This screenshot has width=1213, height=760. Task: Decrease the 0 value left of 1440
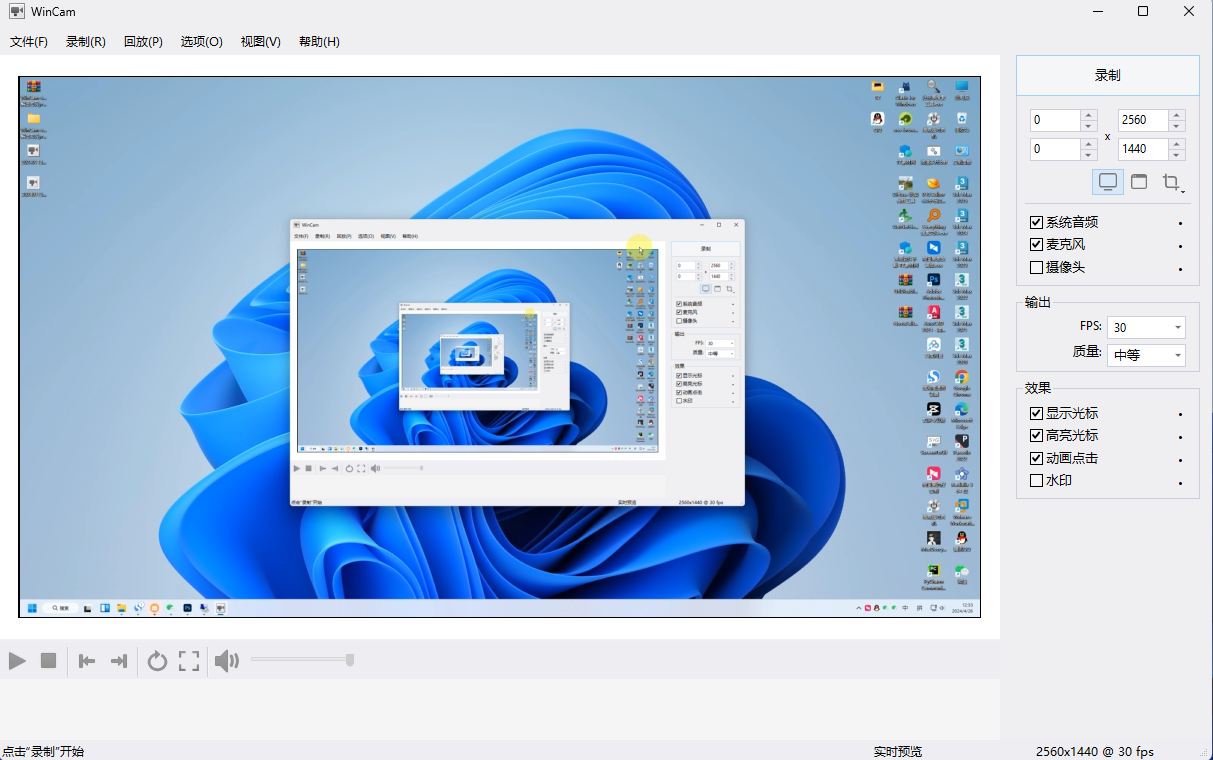(1089, 155)
